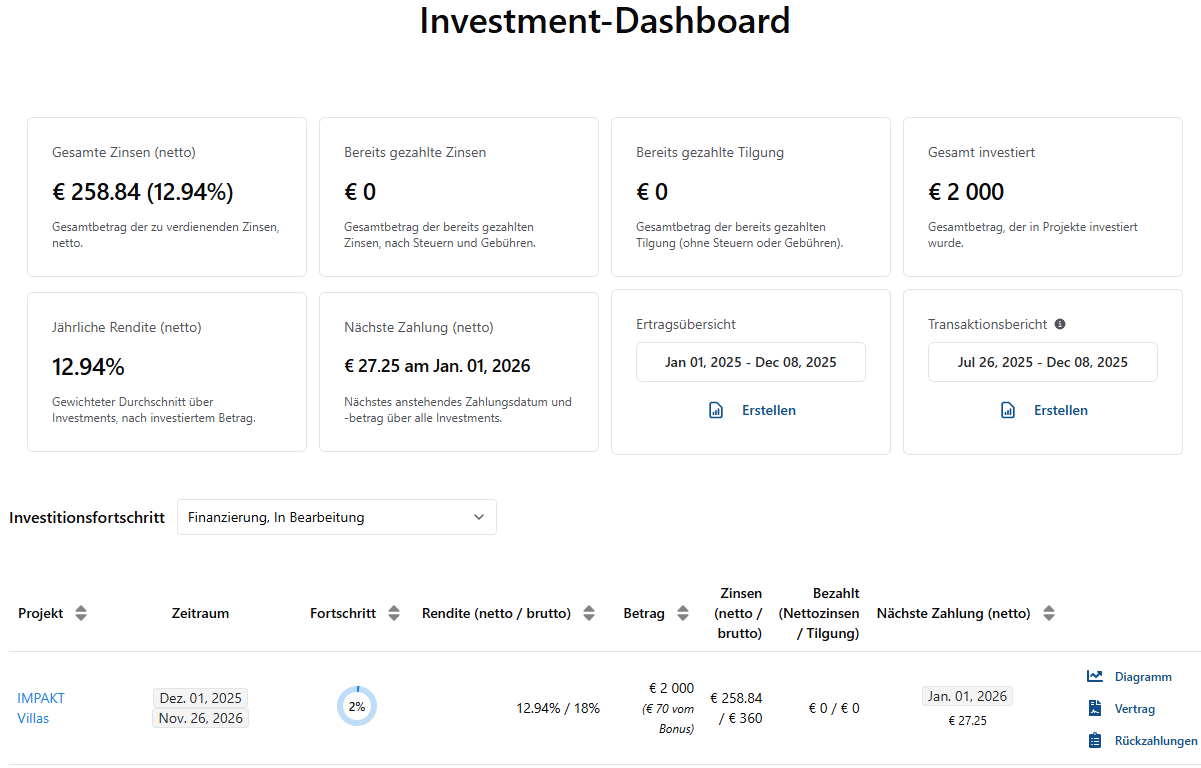Sort table by Projekt column
Screen dimensions: 1201x768
click(81, 613)
